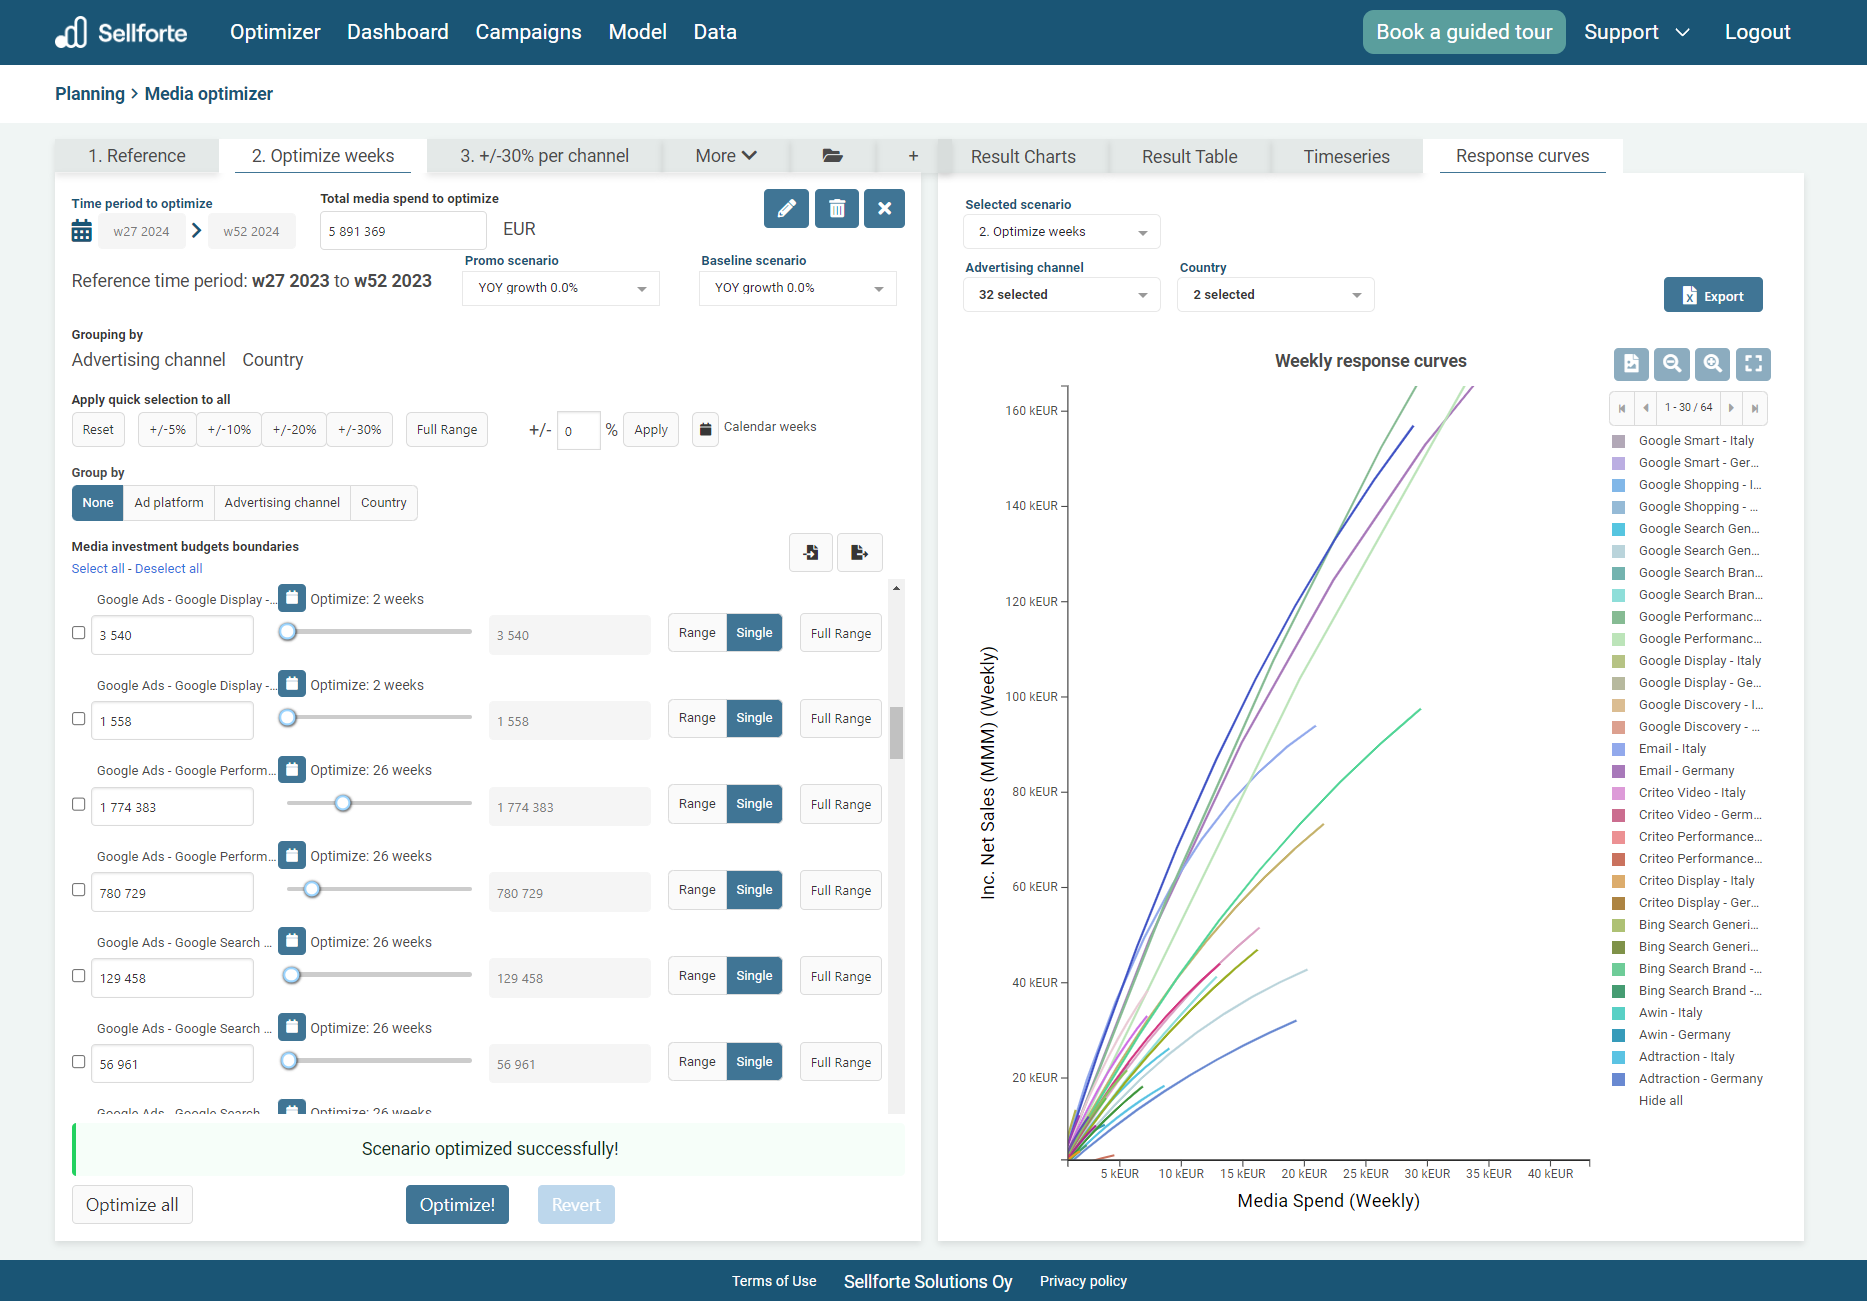Switch to the Result Table tab
The width and height of the screenshot is (1867, 1301).
point(1189,157)
